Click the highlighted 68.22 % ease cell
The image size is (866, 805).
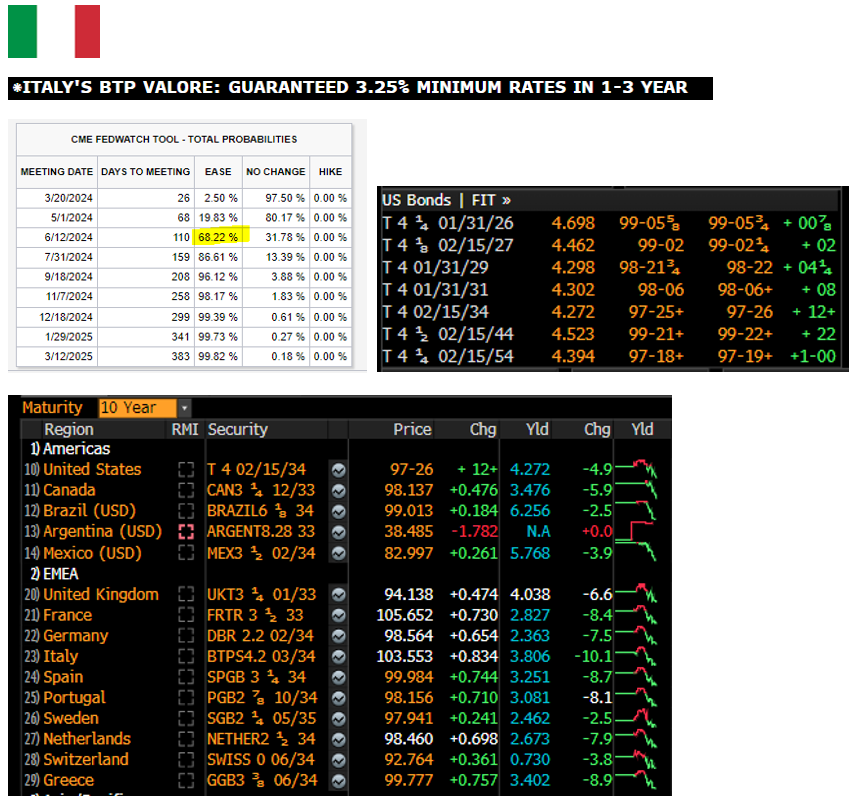(220, 237)
